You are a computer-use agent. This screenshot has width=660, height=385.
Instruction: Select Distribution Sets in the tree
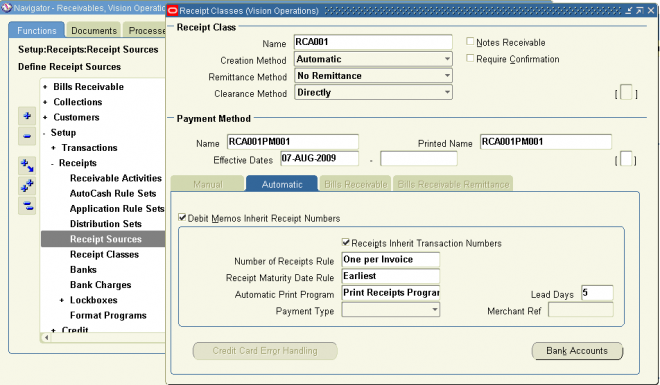point(106,224)
